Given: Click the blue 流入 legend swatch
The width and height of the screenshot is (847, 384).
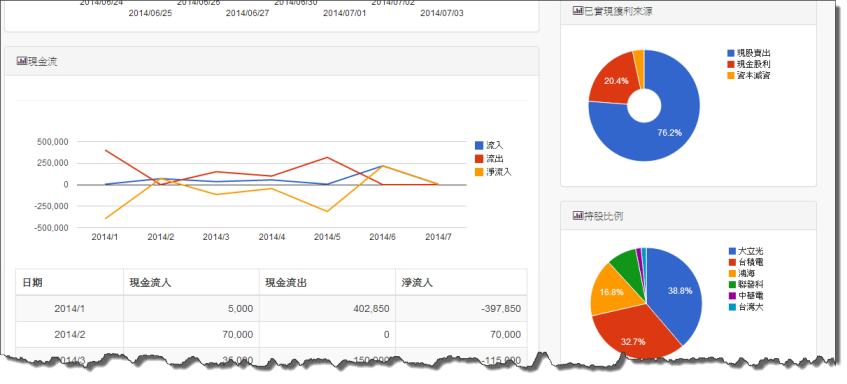Looking at the screenshot, I should point(479,145).
